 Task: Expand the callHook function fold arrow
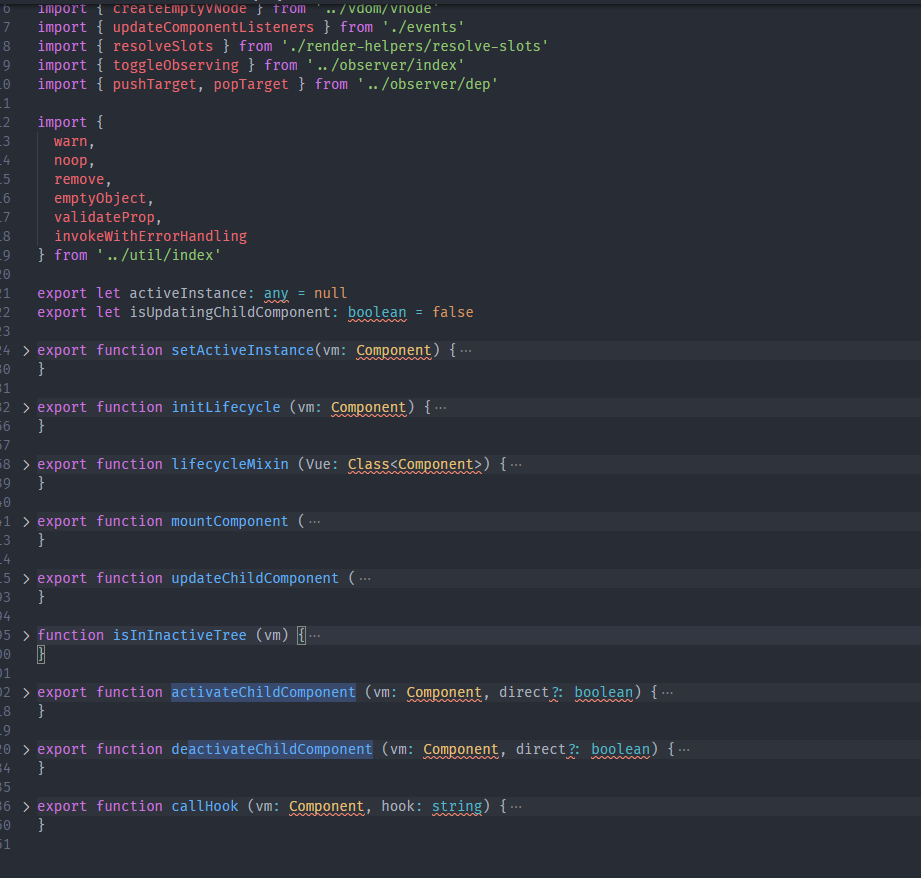coord(26,807)
